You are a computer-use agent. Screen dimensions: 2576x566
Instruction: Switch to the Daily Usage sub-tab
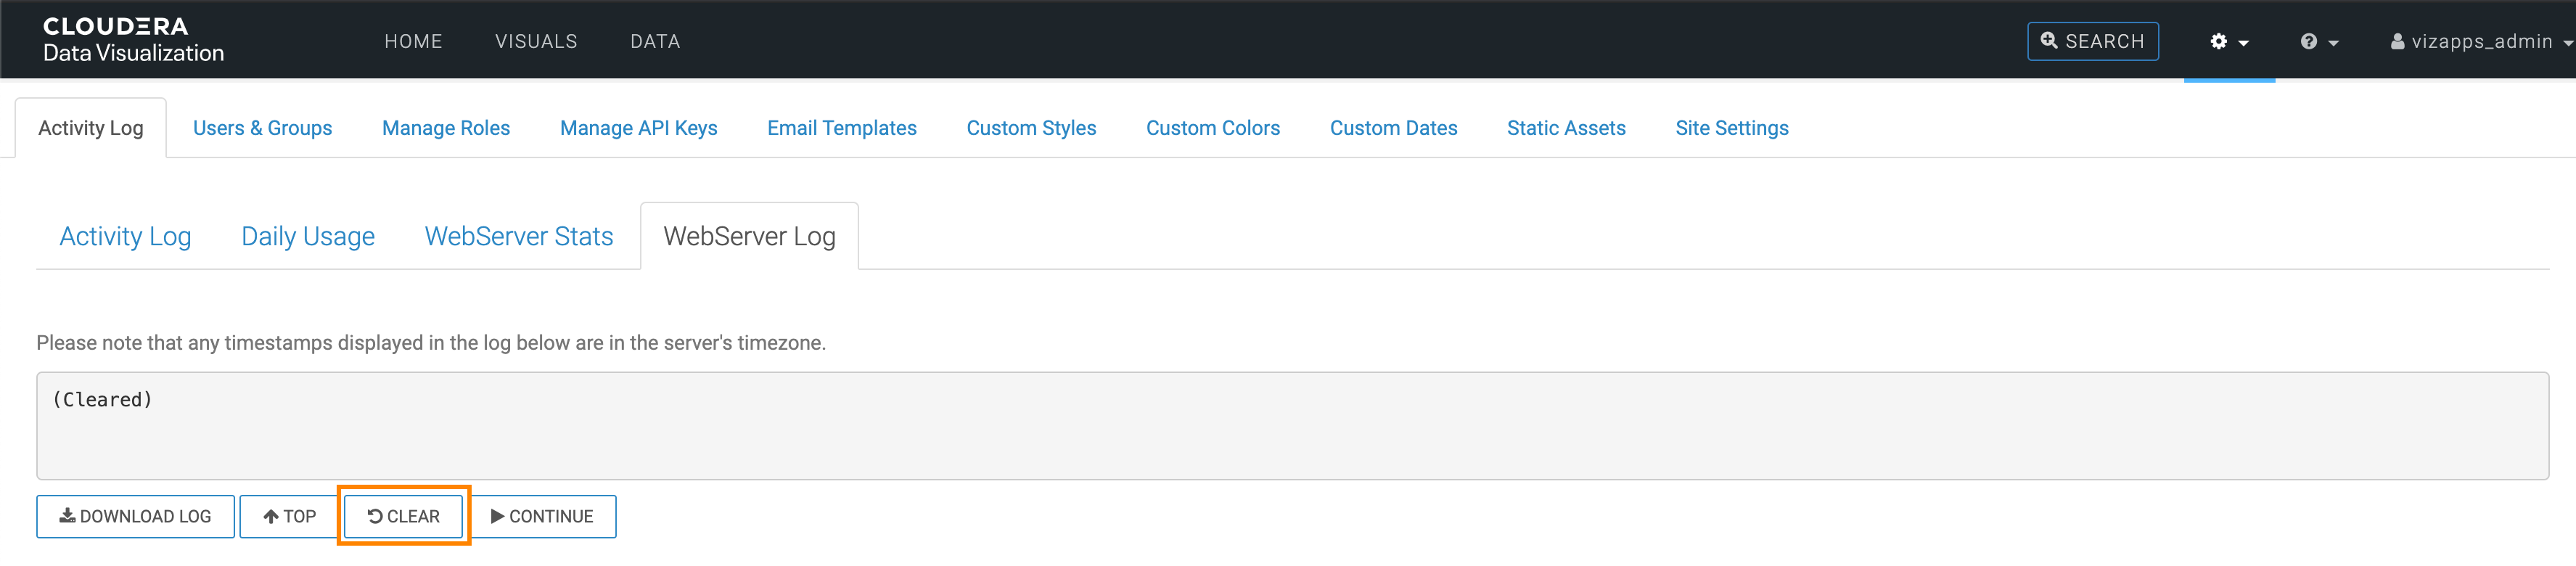tap(308, 237)
